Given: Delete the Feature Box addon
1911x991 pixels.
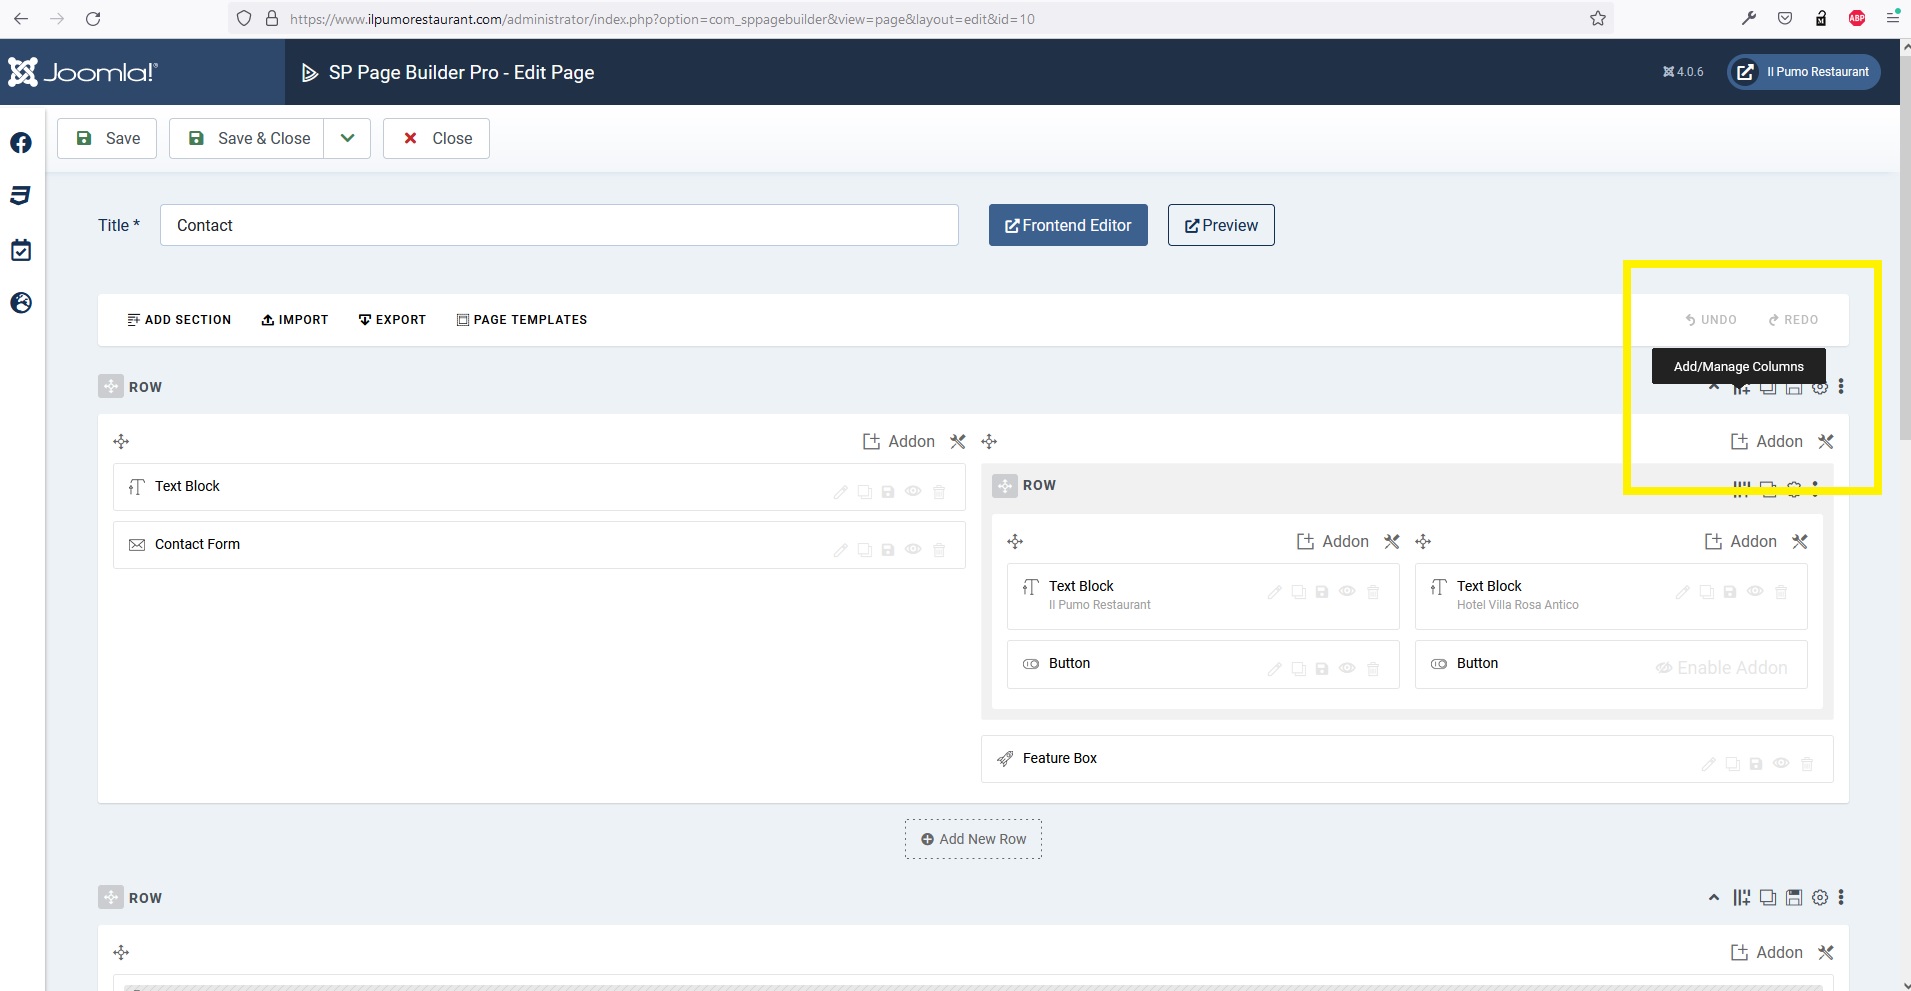Looking at the screenshot, I should point(1807,764).
